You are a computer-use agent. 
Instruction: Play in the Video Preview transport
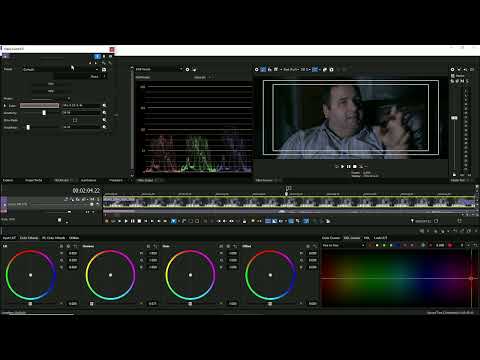[342, 166]
